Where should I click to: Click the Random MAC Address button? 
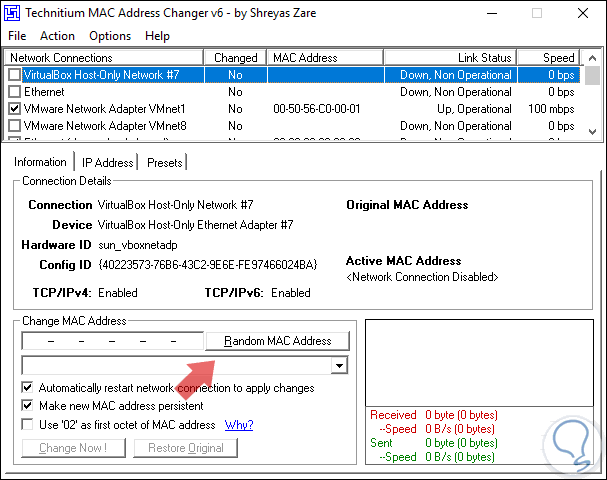click(277, 341)
